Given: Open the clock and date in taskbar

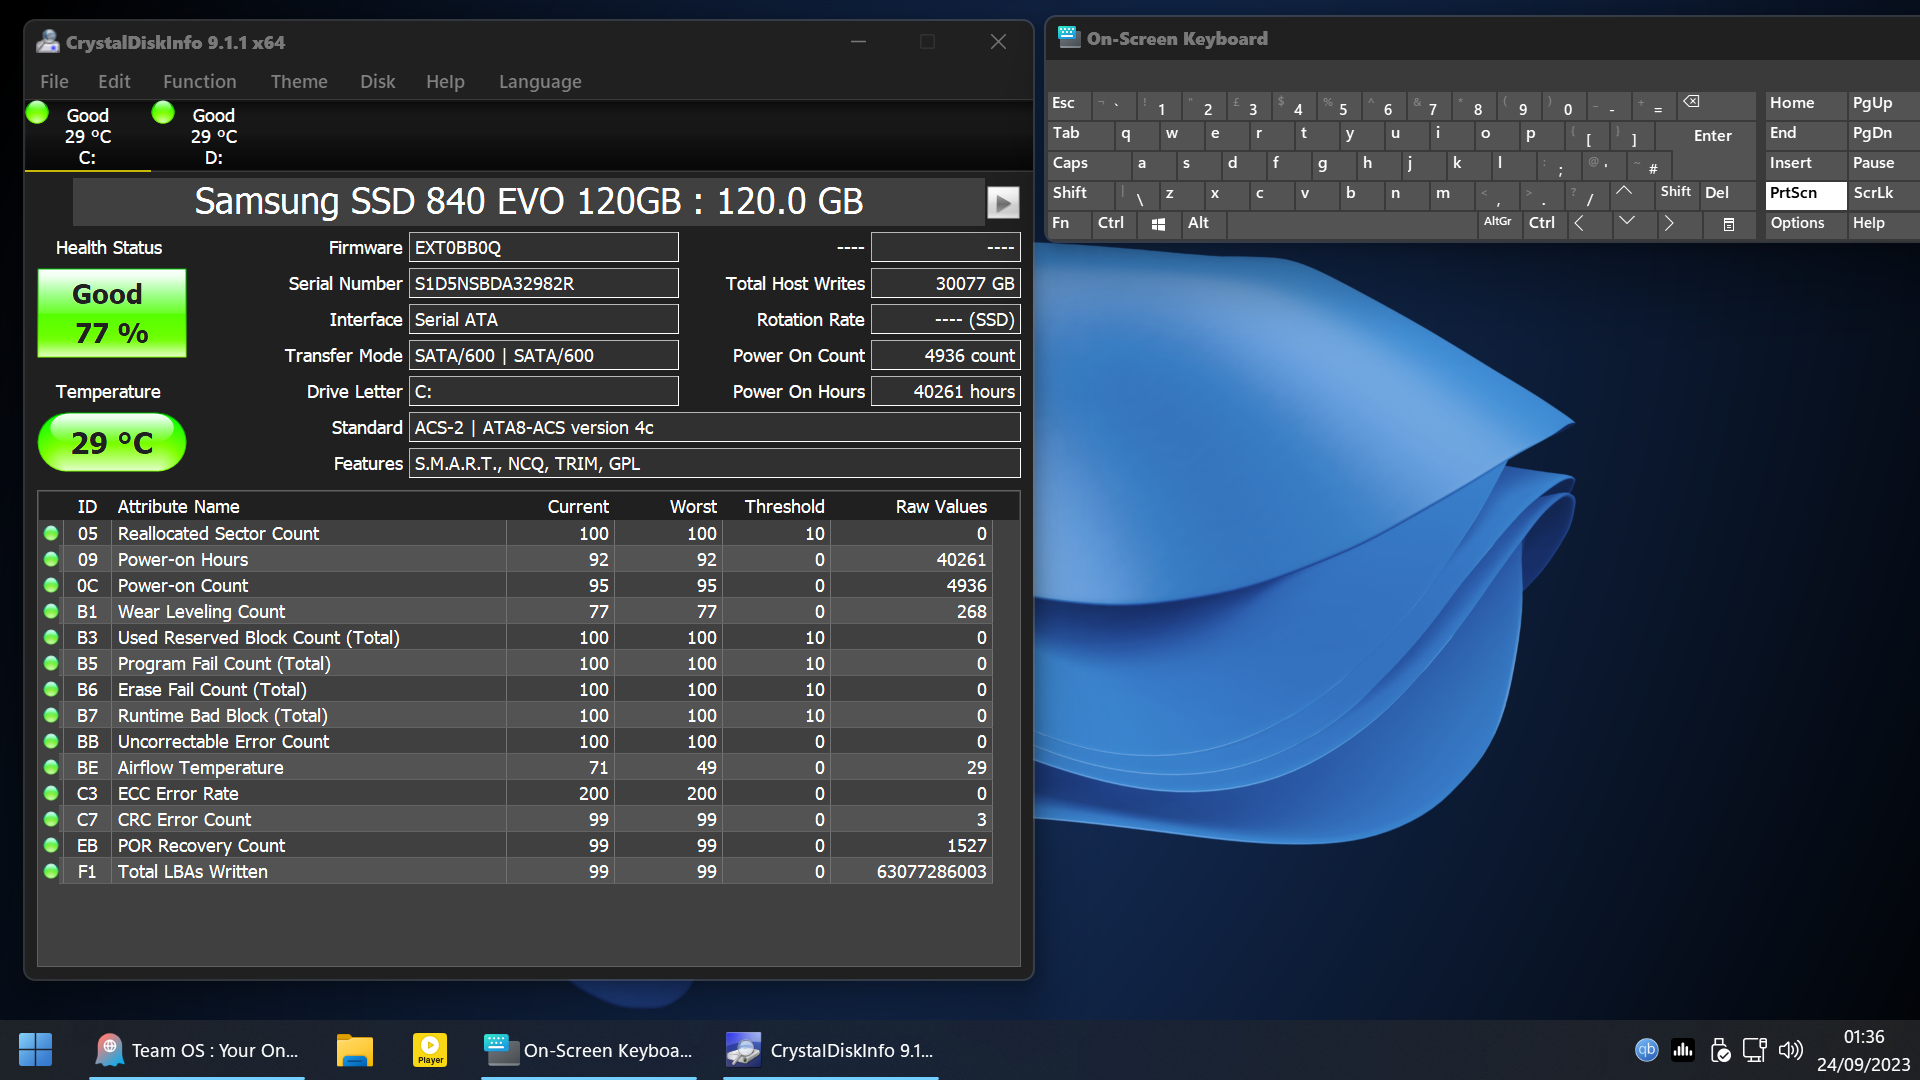Looking at the screenshot, I should point(1863,1050).
